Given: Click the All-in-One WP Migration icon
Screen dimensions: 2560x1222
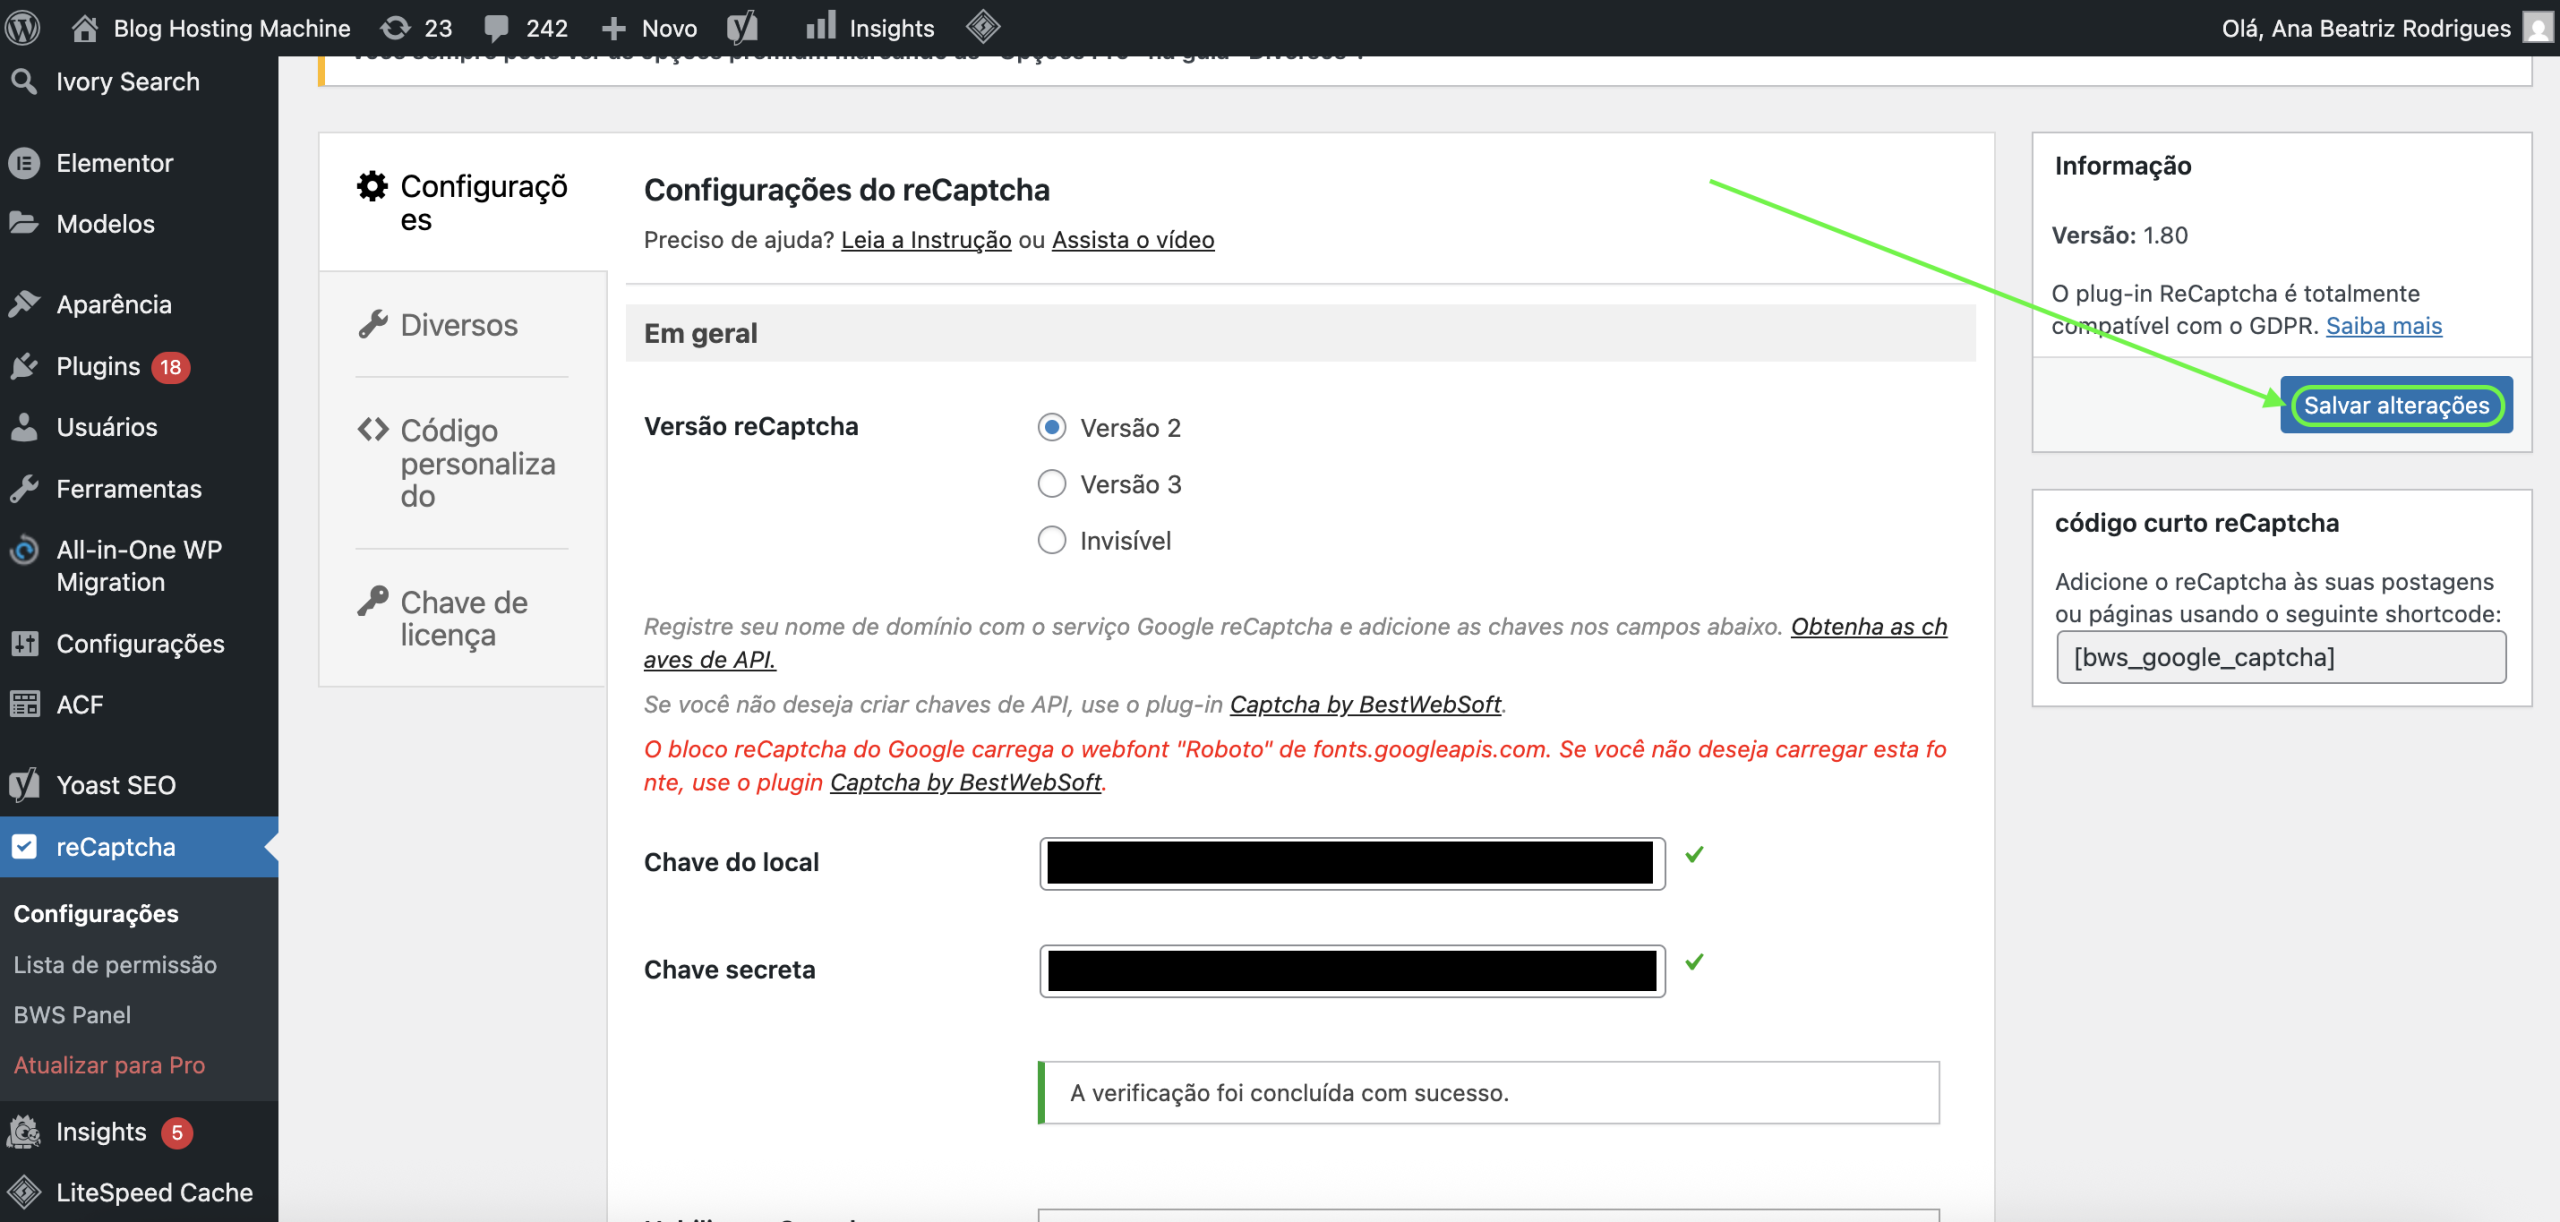Looking at the screenshot, I should 24,550.
